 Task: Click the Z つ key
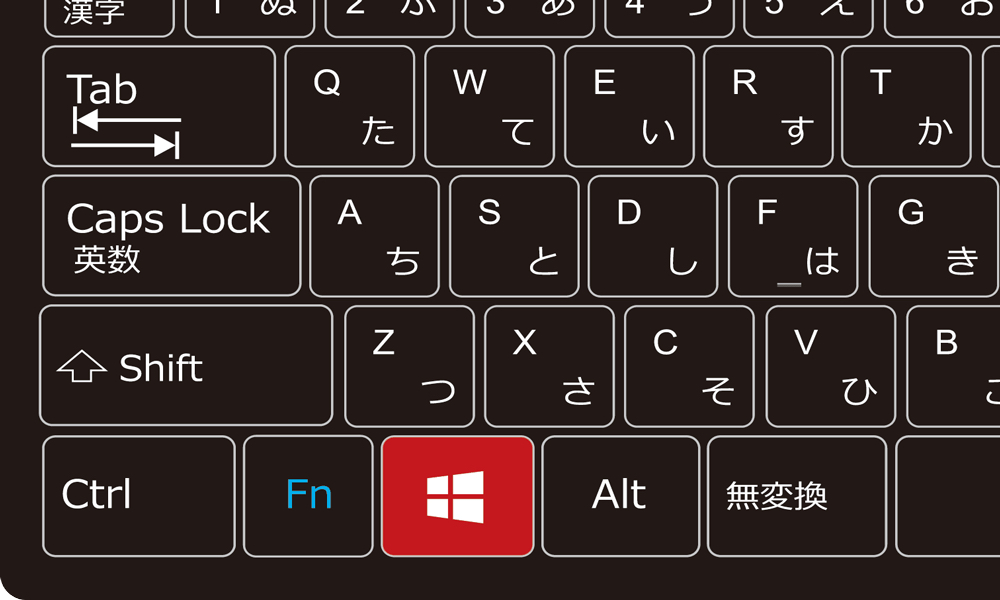click(x=409, y=366)
